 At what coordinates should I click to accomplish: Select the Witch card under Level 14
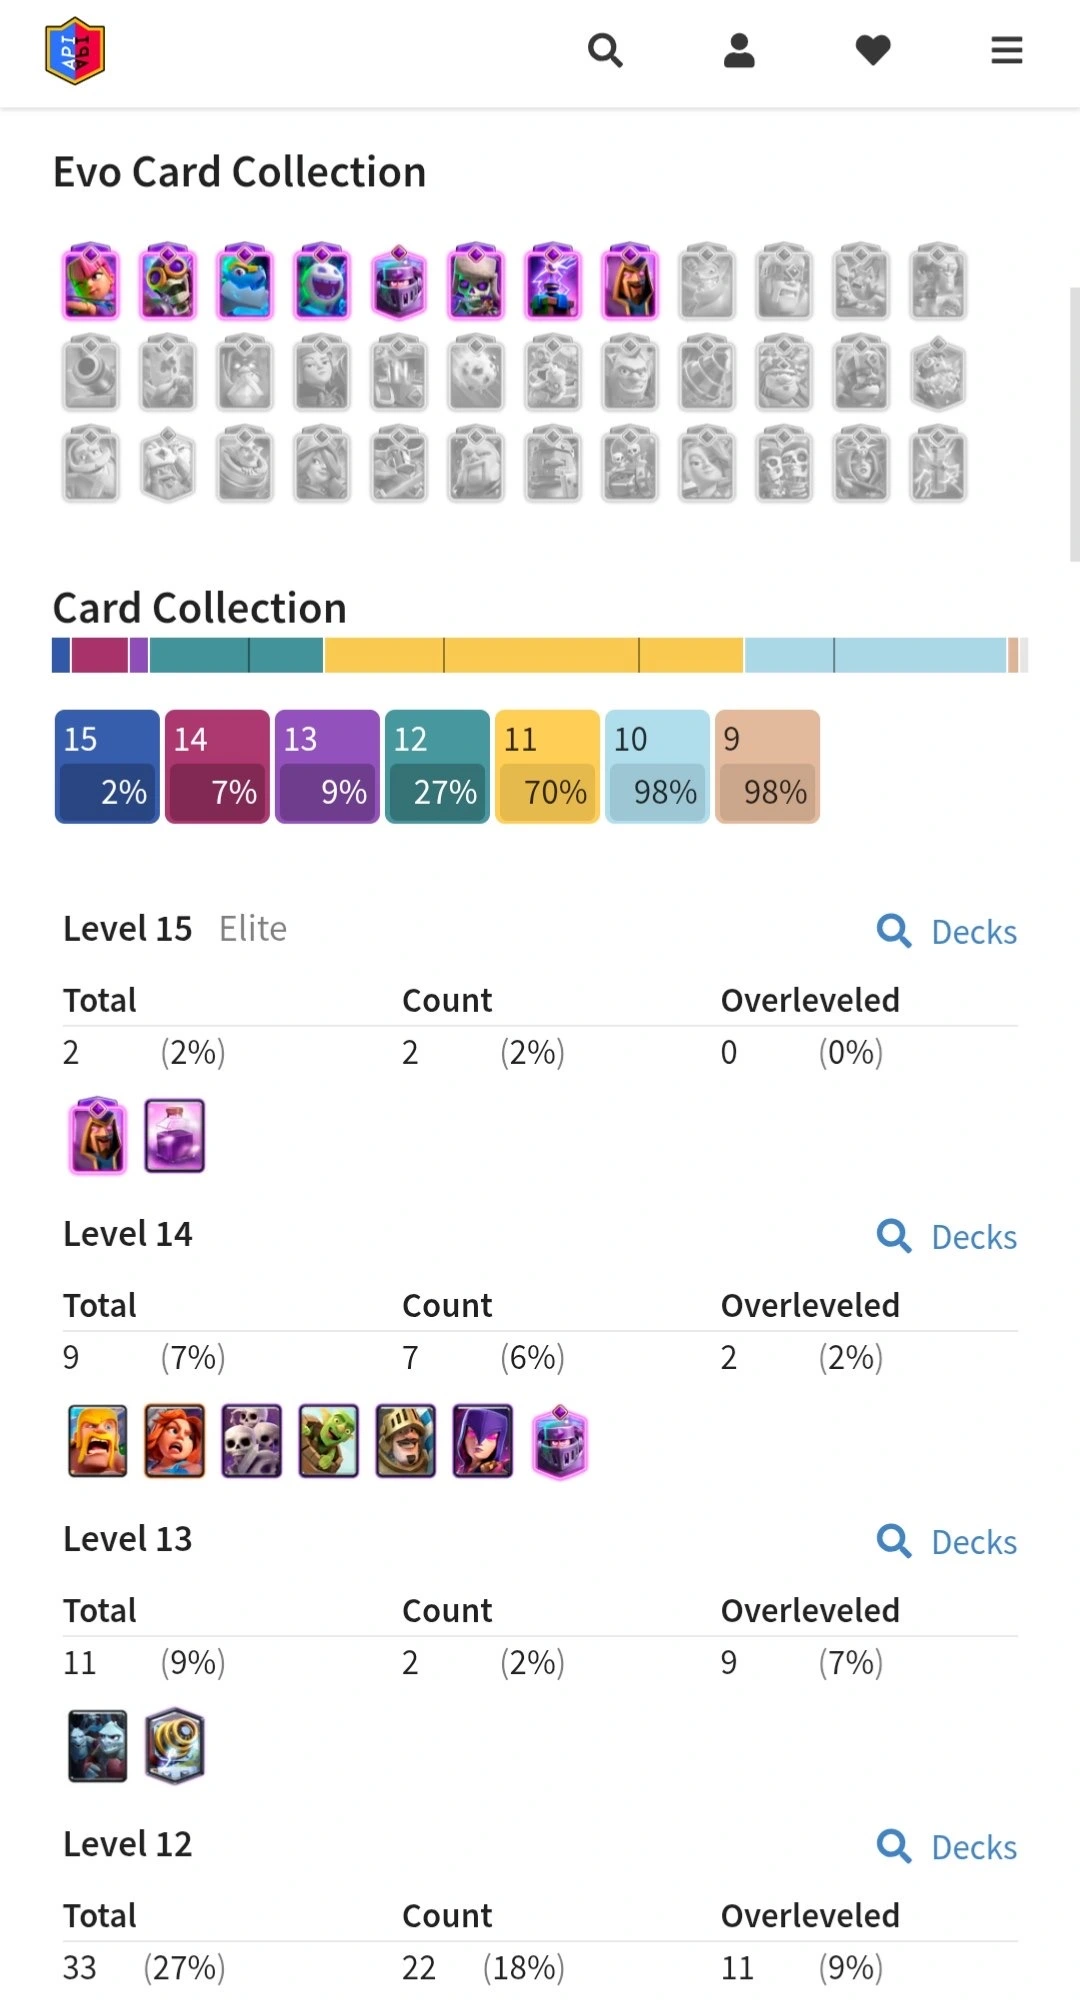pyautogui.click(x=483, y=1441)
